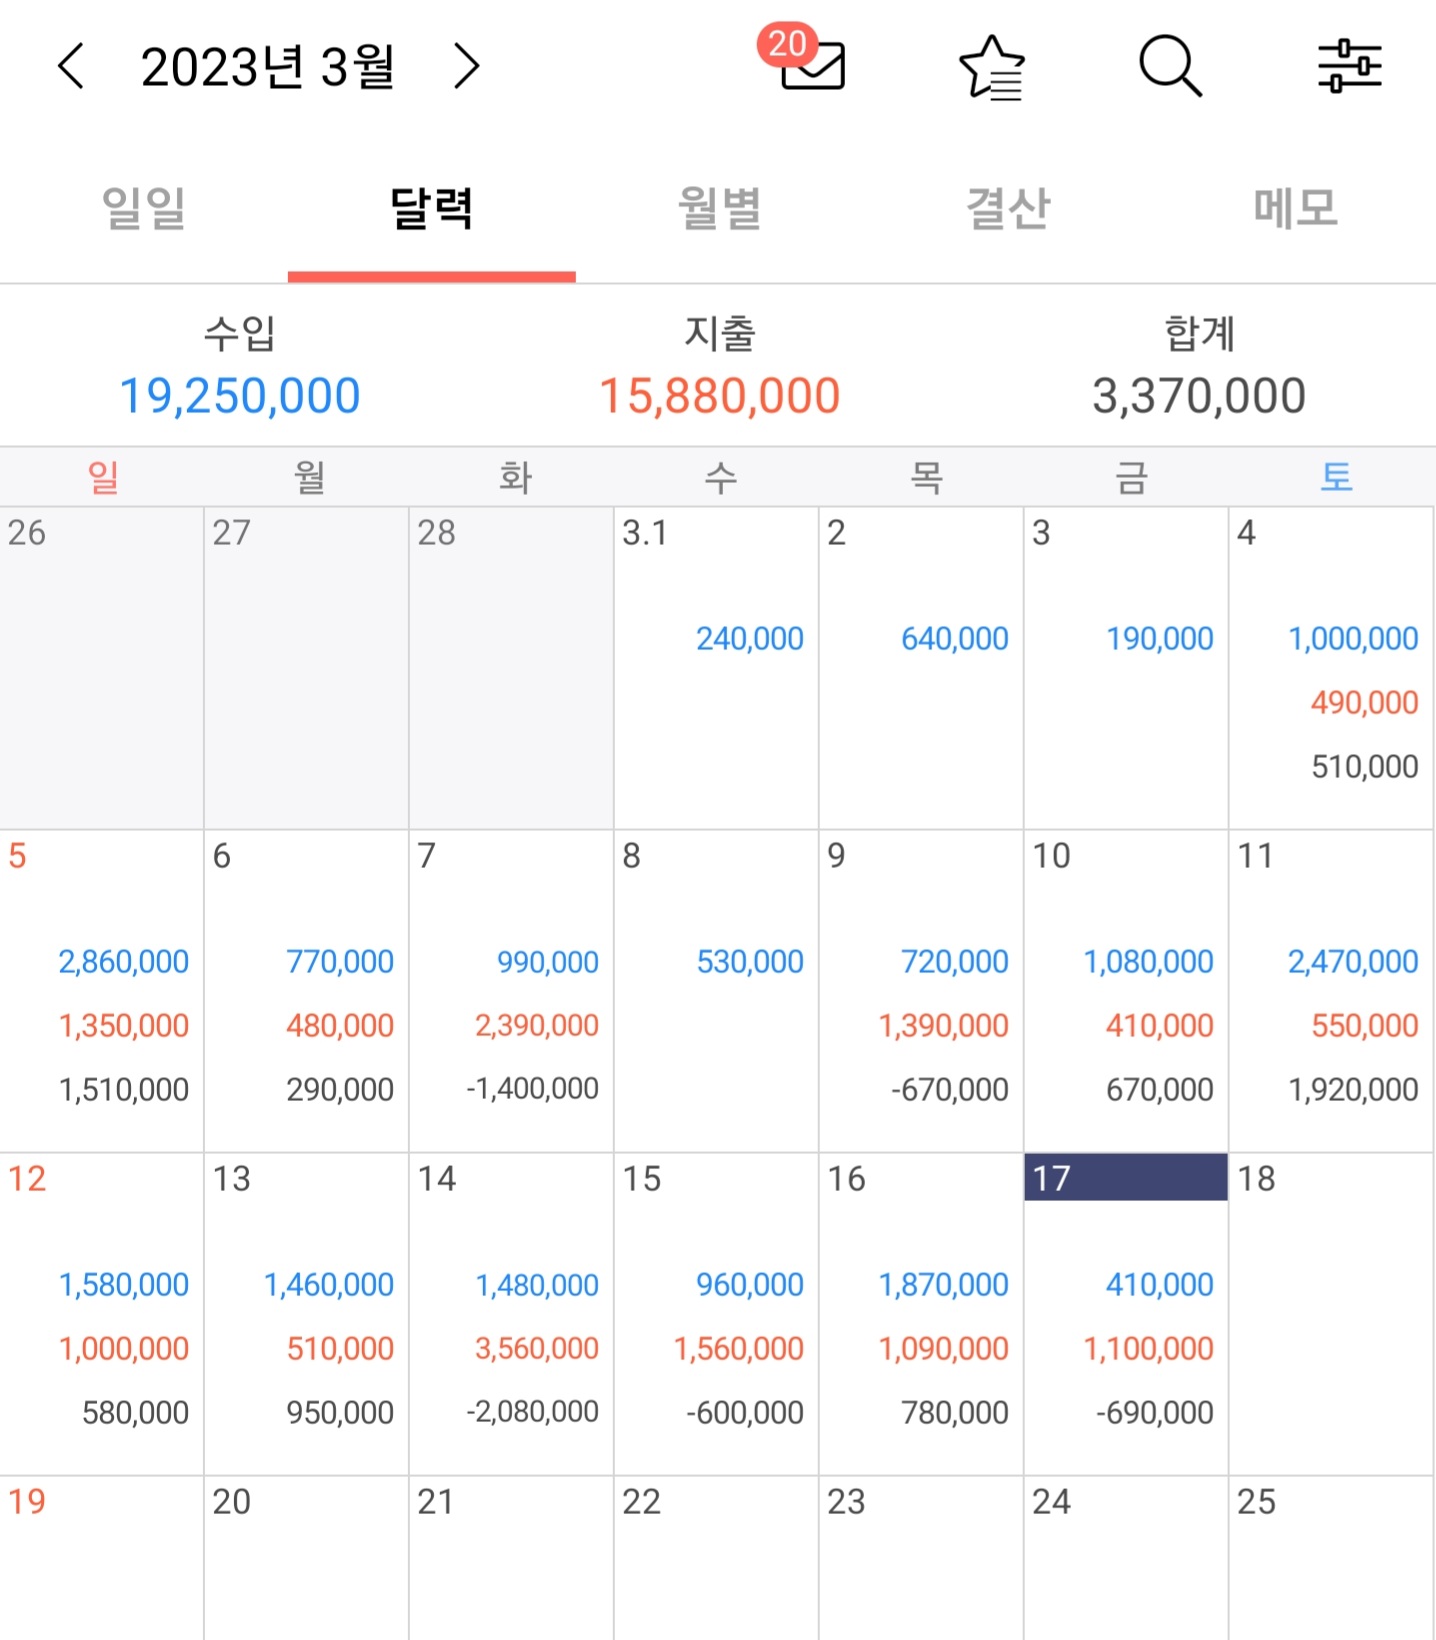Select March 14 calendar cell

click(x=511, y=1314)
